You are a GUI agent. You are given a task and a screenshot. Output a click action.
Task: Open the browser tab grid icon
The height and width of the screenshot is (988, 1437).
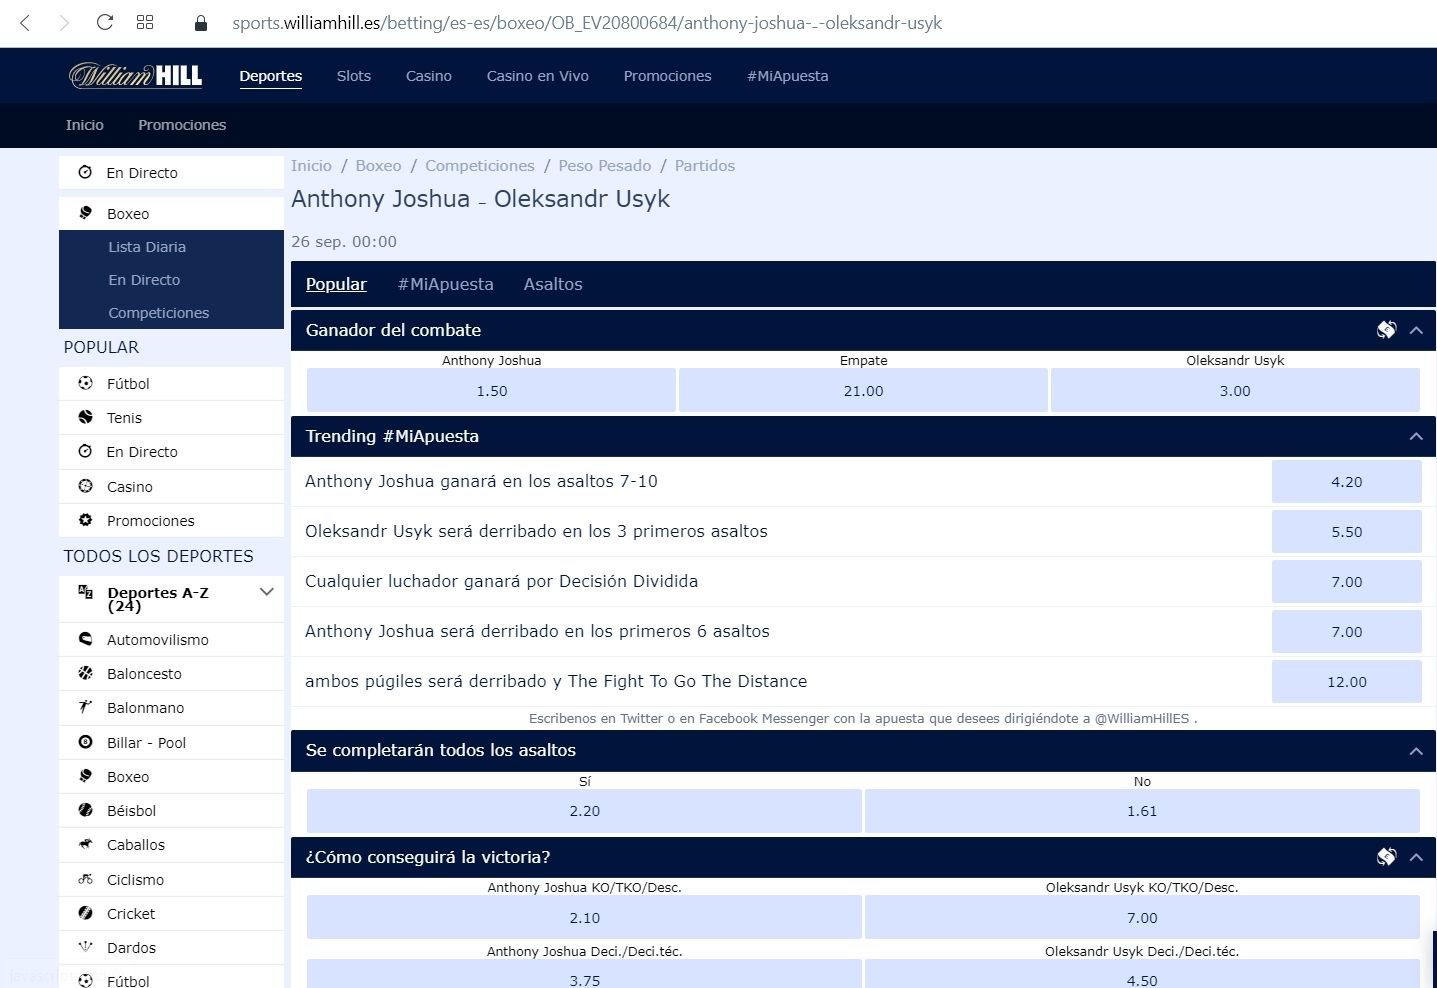click(145, 22)
